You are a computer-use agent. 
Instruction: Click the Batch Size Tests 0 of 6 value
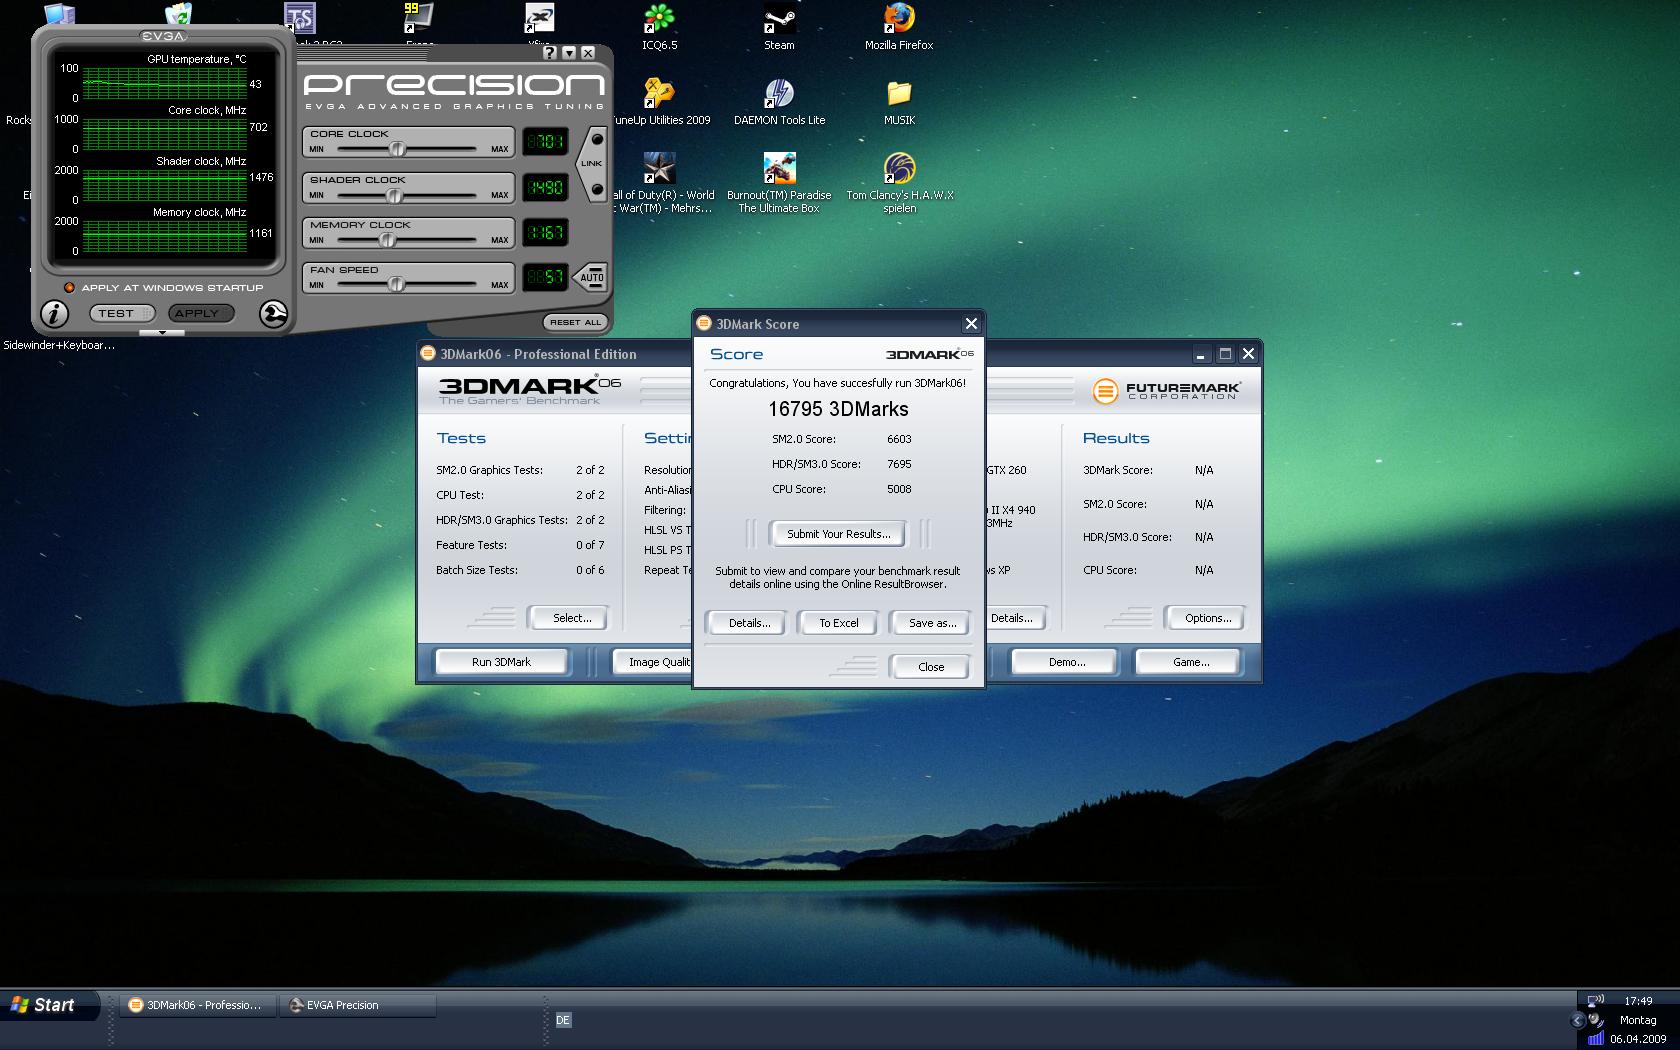tap(590, 570)
